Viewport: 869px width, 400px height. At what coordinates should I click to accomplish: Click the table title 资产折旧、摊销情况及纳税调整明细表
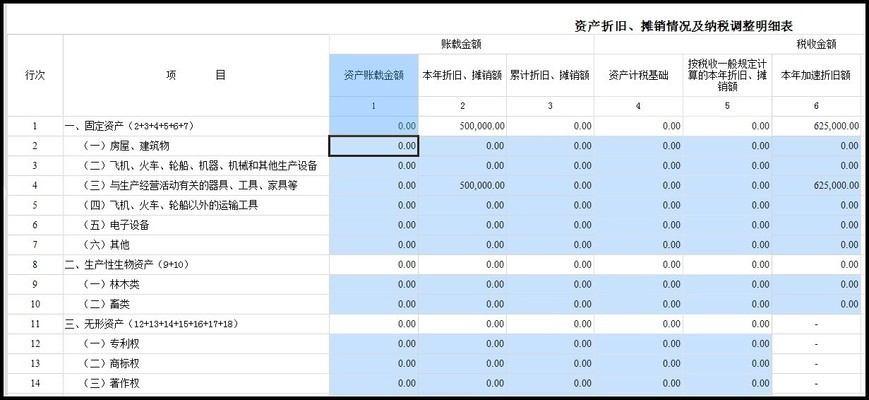[684, 25]
